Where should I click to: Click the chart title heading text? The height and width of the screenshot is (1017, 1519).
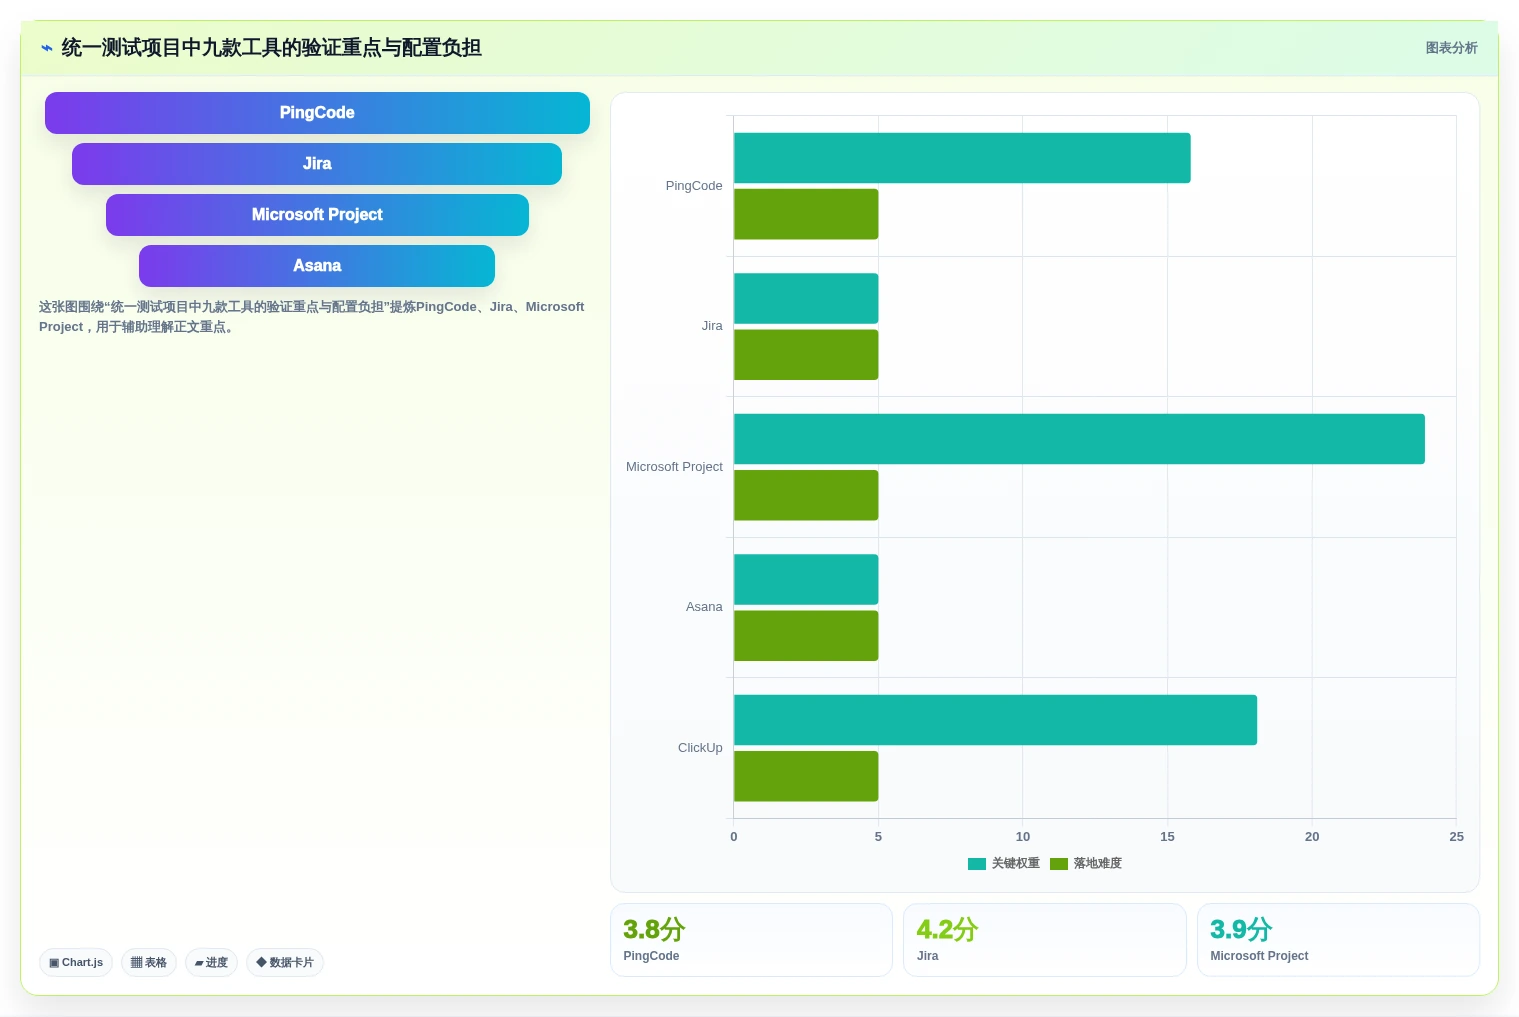coord(271,48)
